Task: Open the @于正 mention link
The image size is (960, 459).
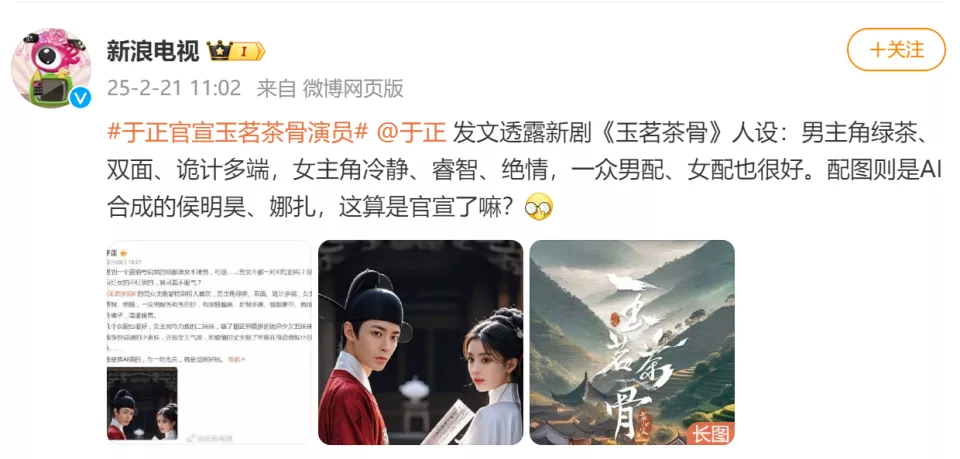Action: 411,132
